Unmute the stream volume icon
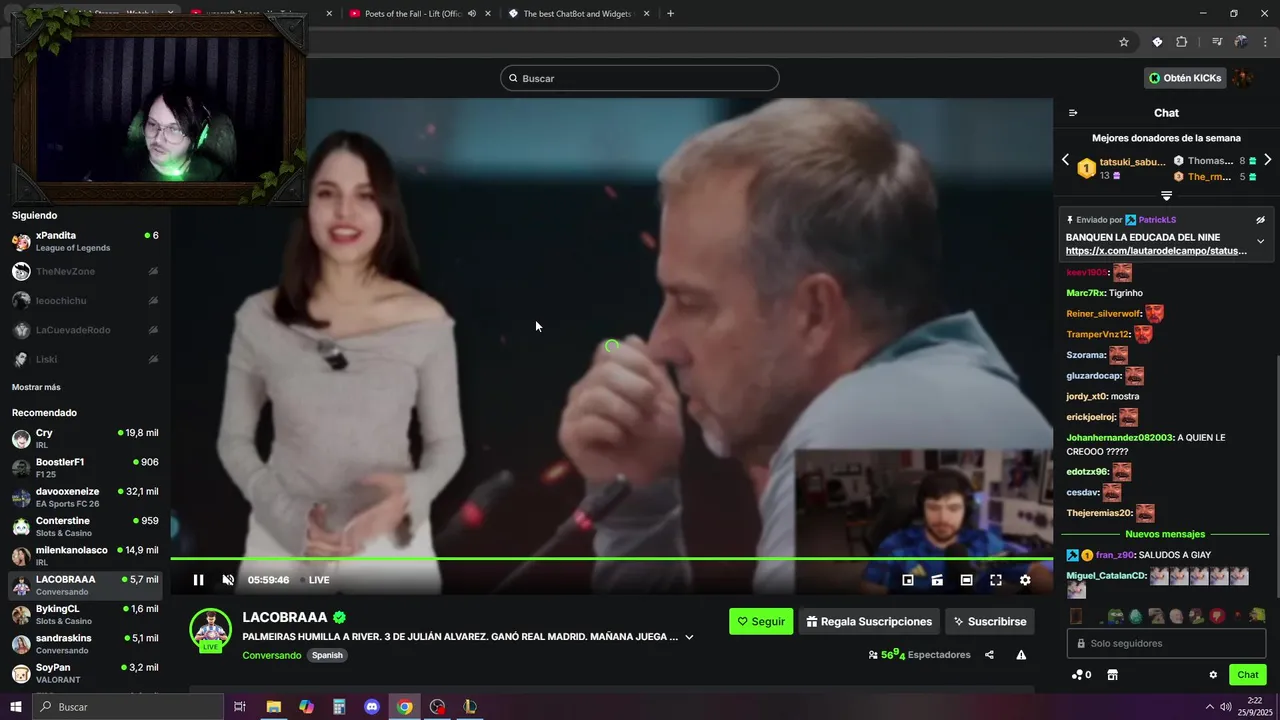Viewport: 1280px width, 720px height. [x=228, y=580]
